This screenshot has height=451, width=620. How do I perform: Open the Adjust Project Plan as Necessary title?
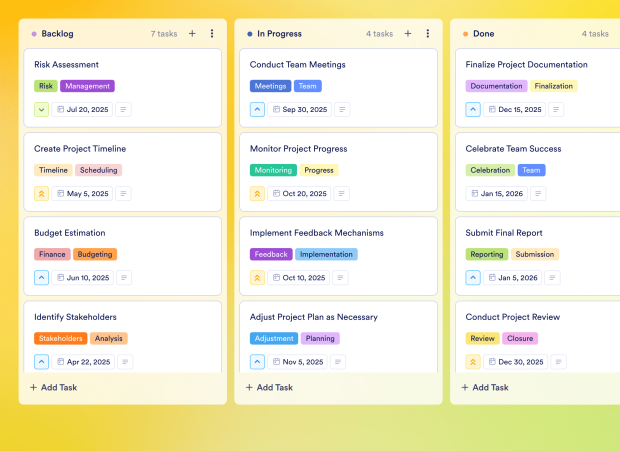[314, 317]
